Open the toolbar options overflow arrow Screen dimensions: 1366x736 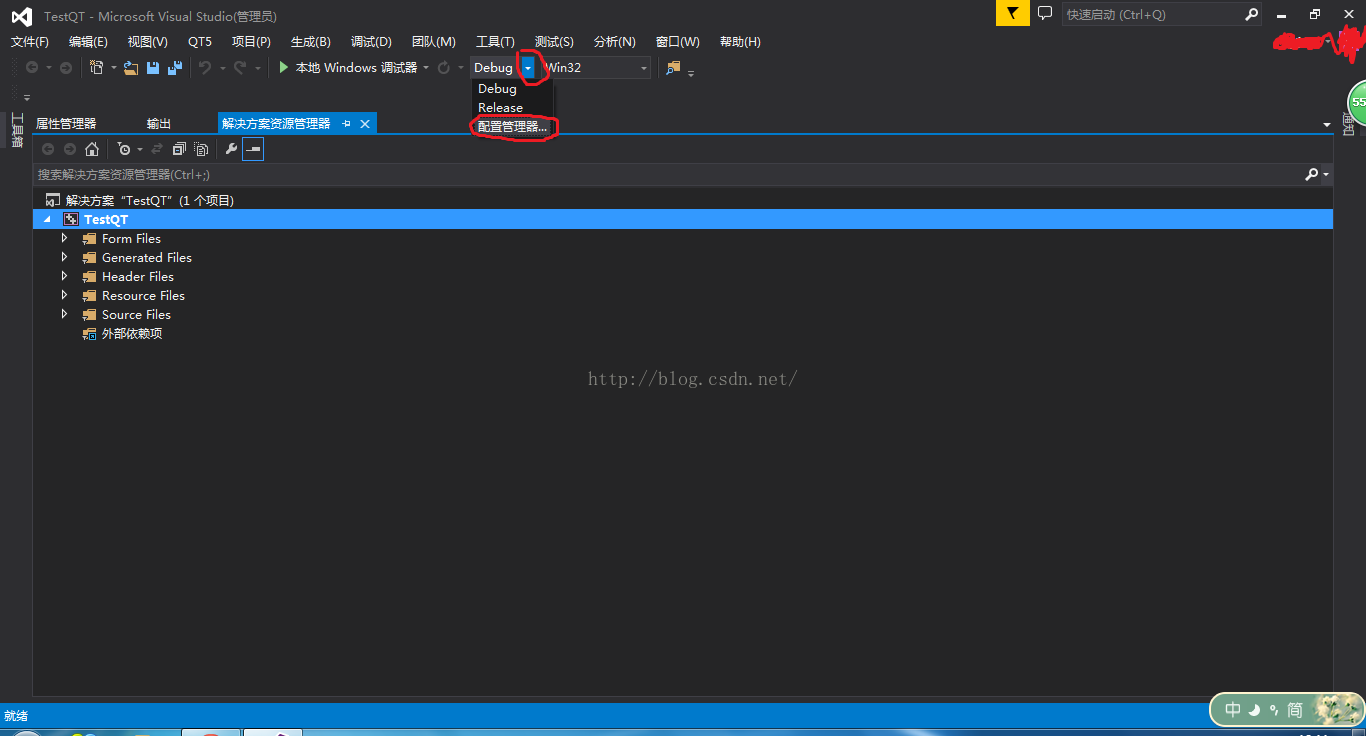point(690,72)
